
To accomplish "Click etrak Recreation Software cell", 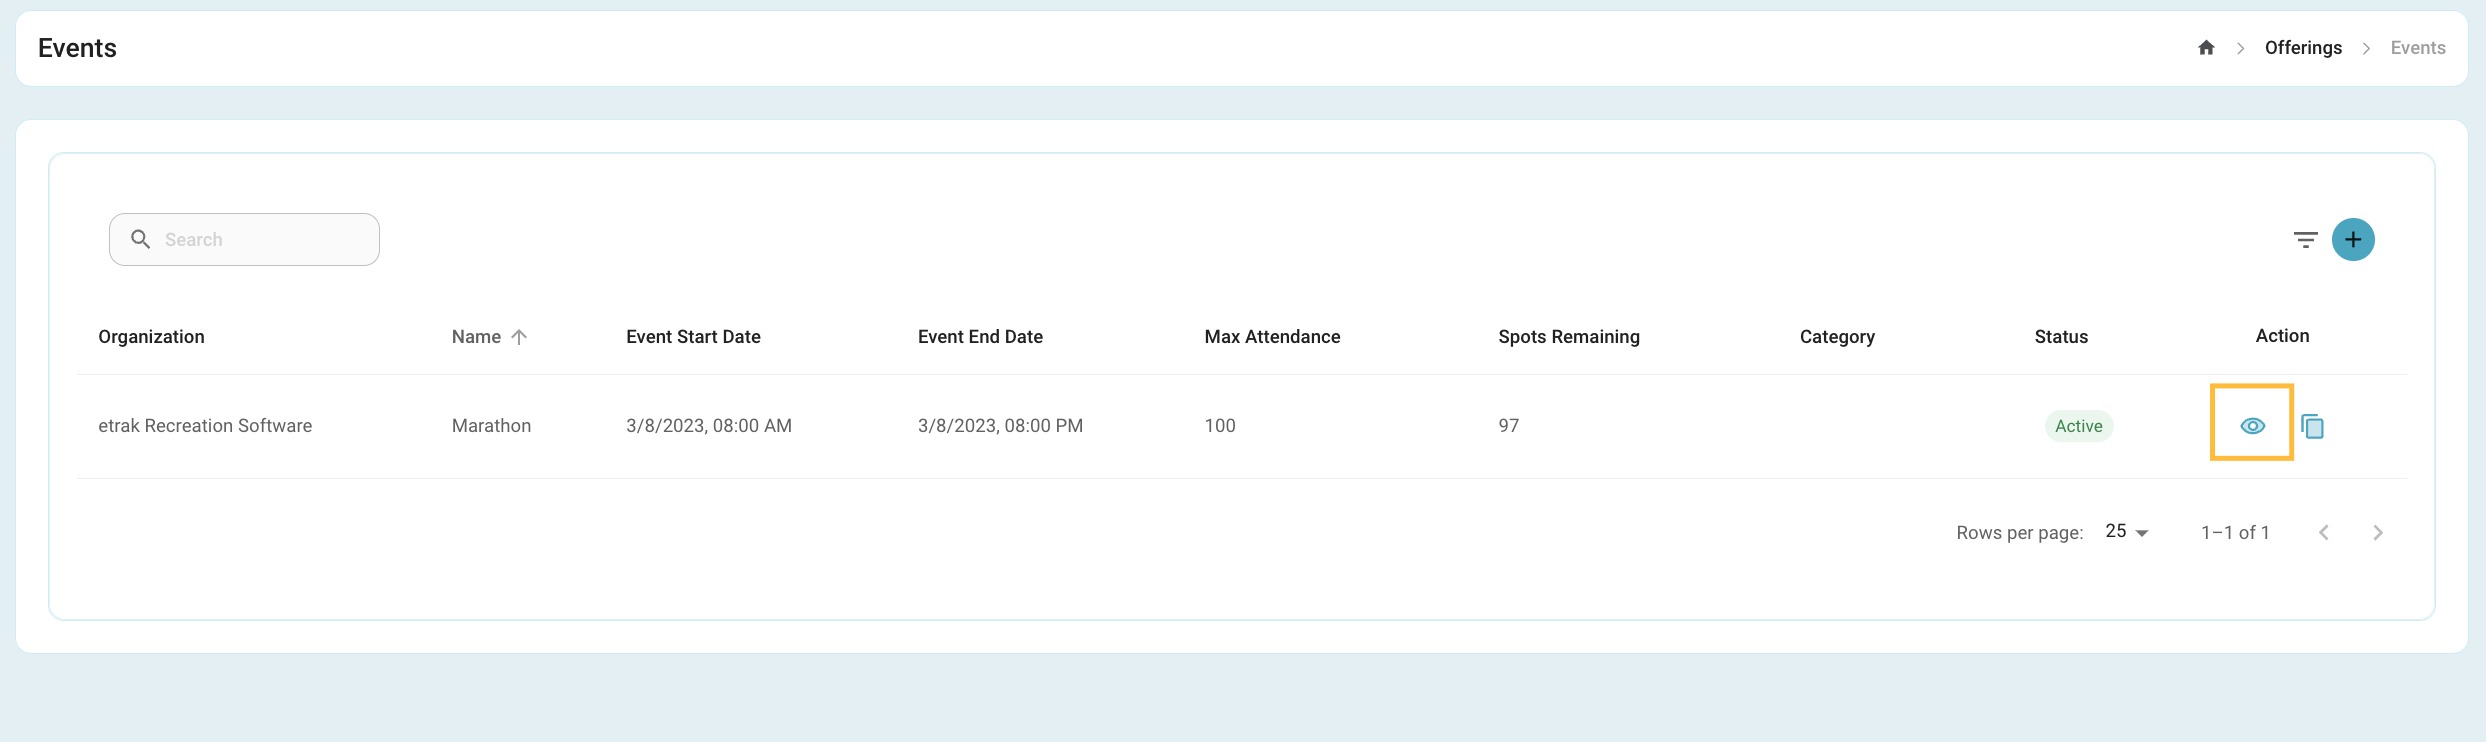I will tap(205, 426).
